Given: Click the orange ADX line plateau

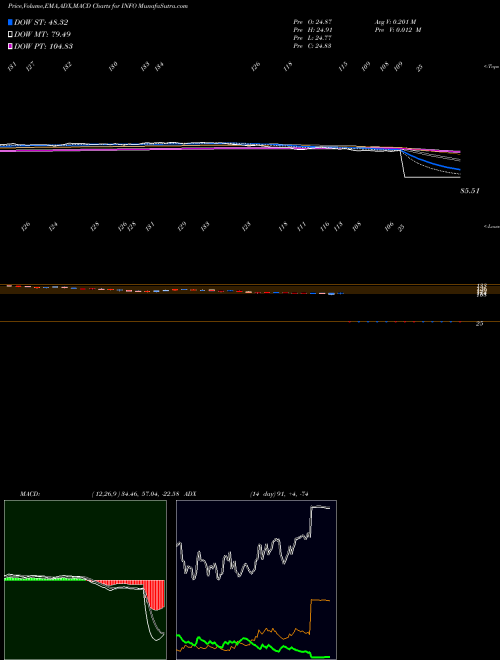Looking at the screenshot, I should click(321, 600).
